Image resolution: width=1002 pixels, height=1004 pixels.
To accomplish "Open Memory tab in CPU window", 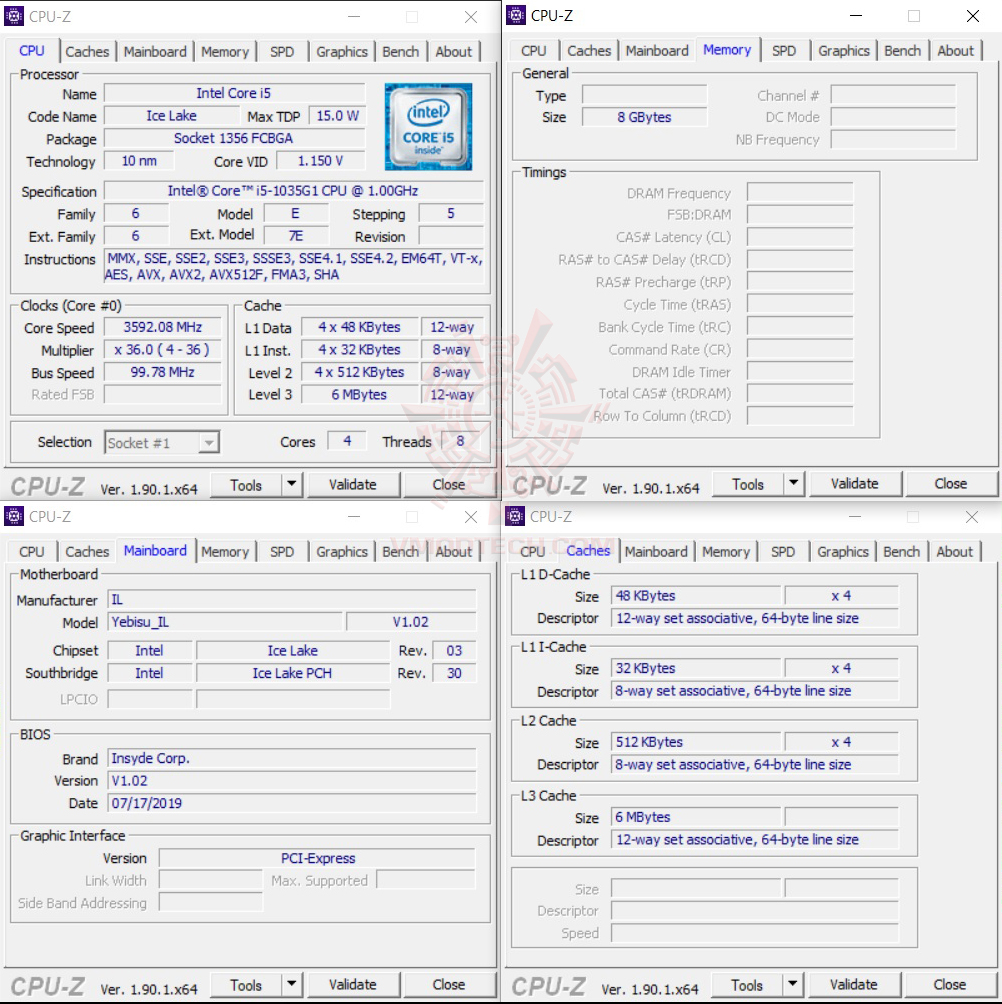I will [225, 52].
